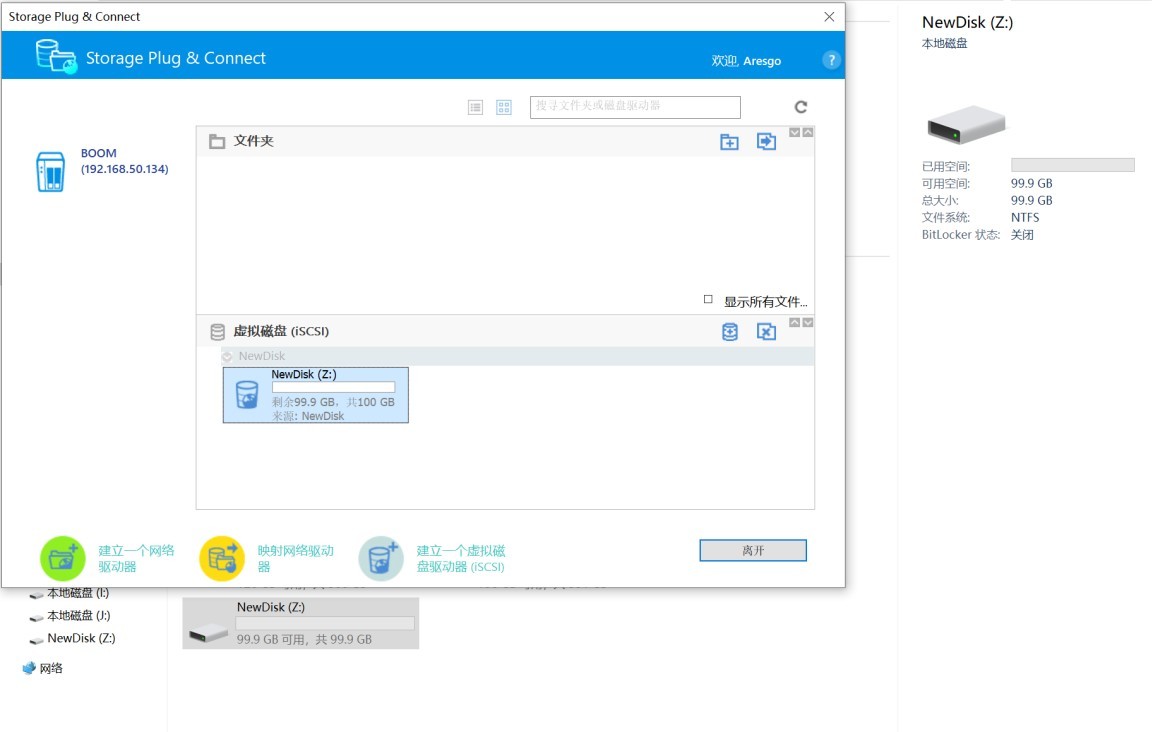Click the connect iSCSI disk icon

730,332
